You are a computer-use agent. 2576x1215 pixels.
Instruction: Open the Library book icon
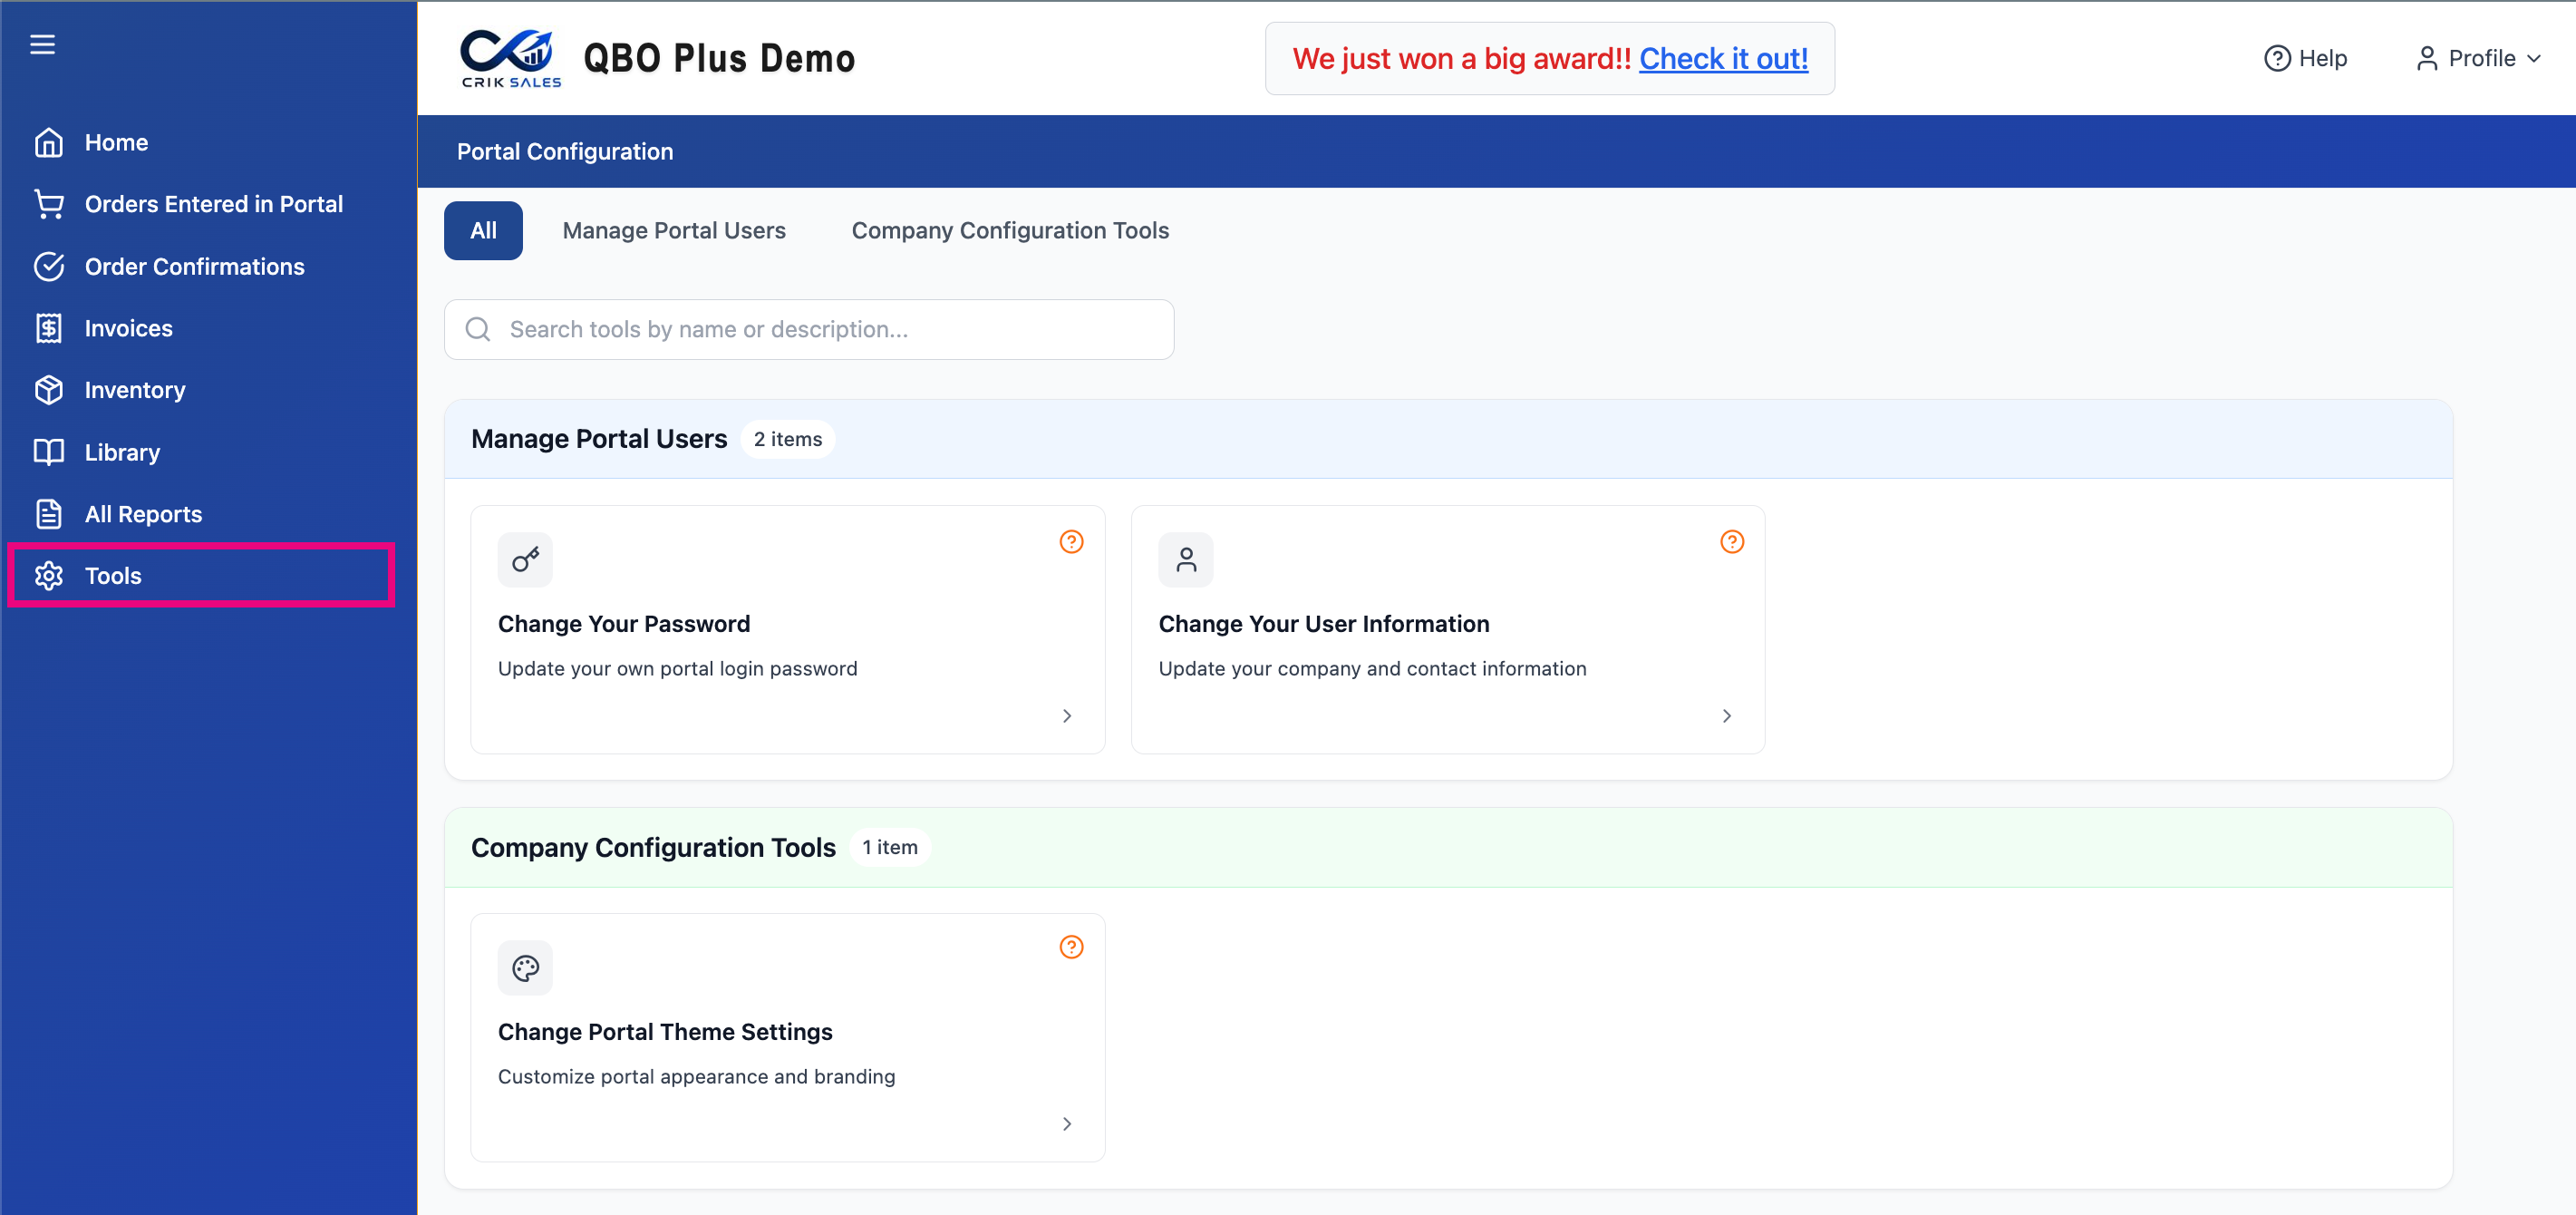(x=48, y=452)
